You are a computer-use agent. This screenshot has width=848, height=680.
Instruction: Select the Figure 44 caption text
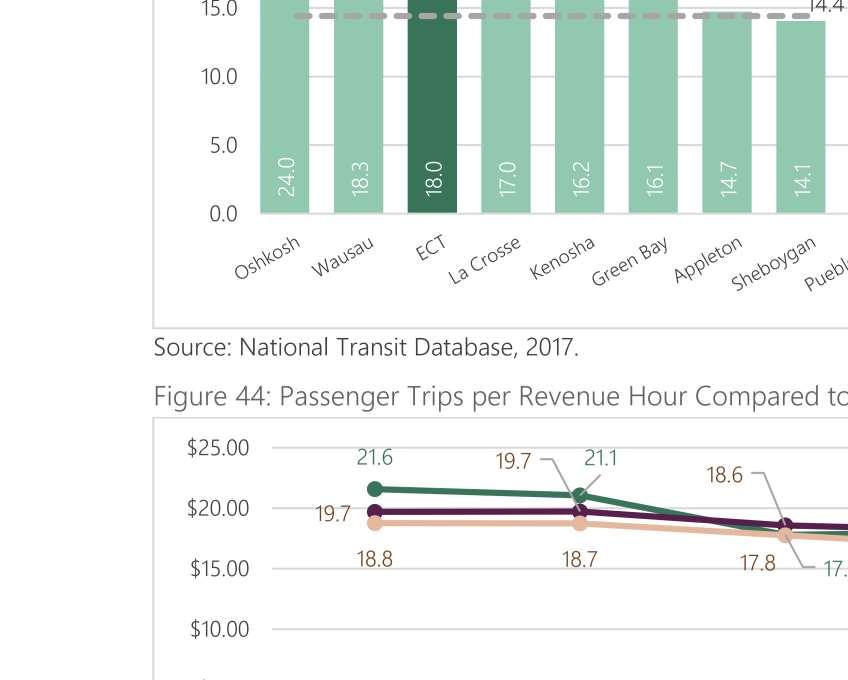(x=500, y=397)
